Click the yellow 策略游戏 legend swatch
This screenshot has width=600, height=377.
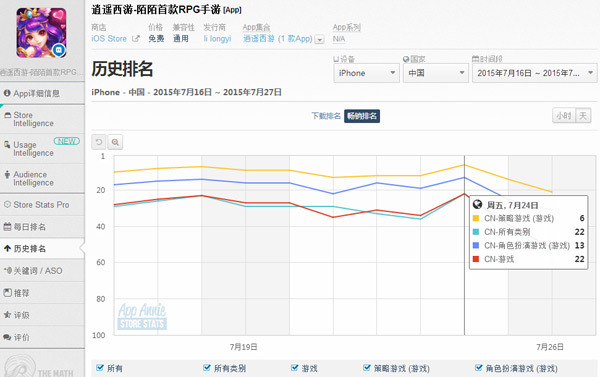click(x=476, y=218)
